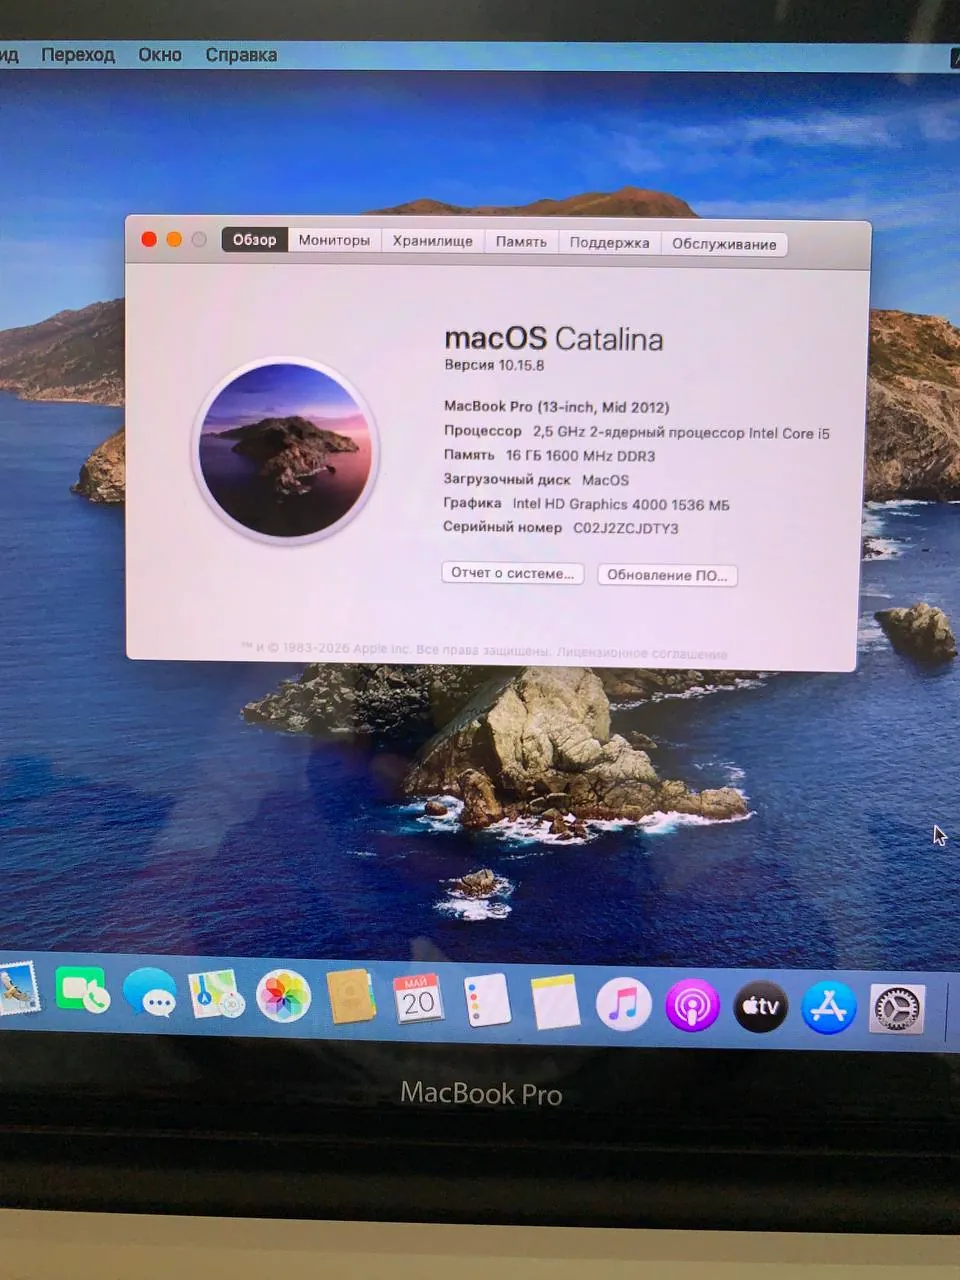This screenshot has height=1280, width=960.
Task: Click the 16 ГБ 1600 MHz DDR3 memory value
Action: (x=581, y=456)
